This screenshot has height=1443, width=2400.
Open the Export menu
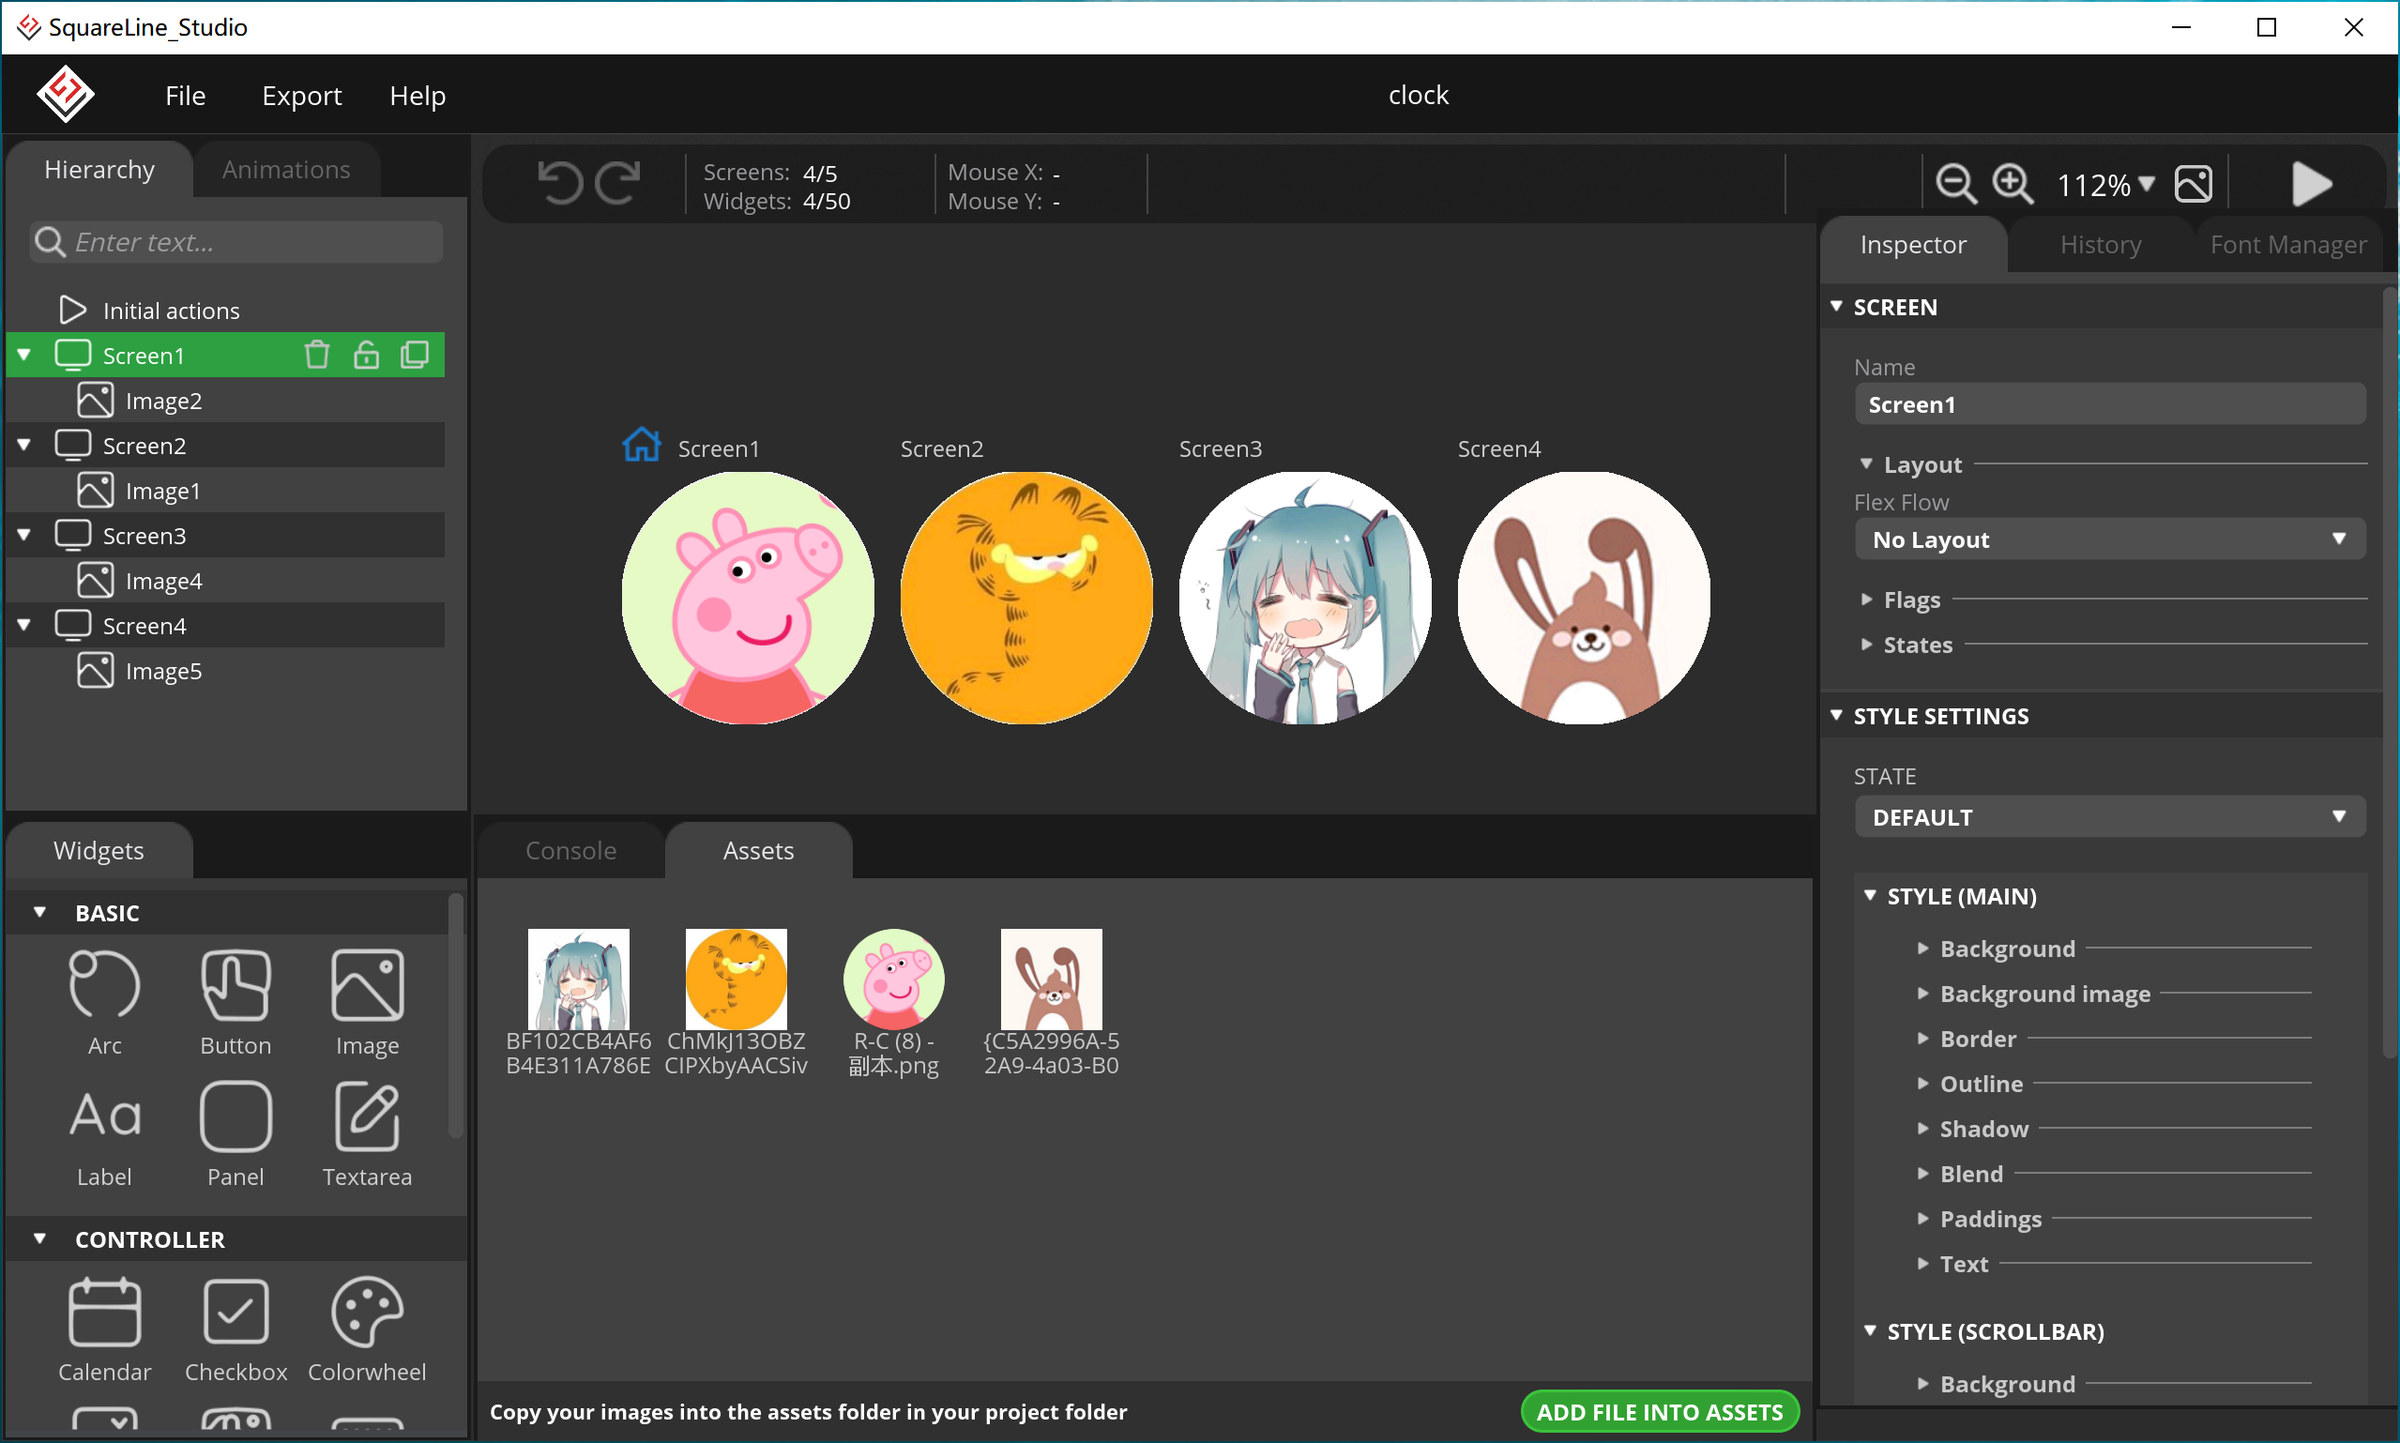pos(301,96)
